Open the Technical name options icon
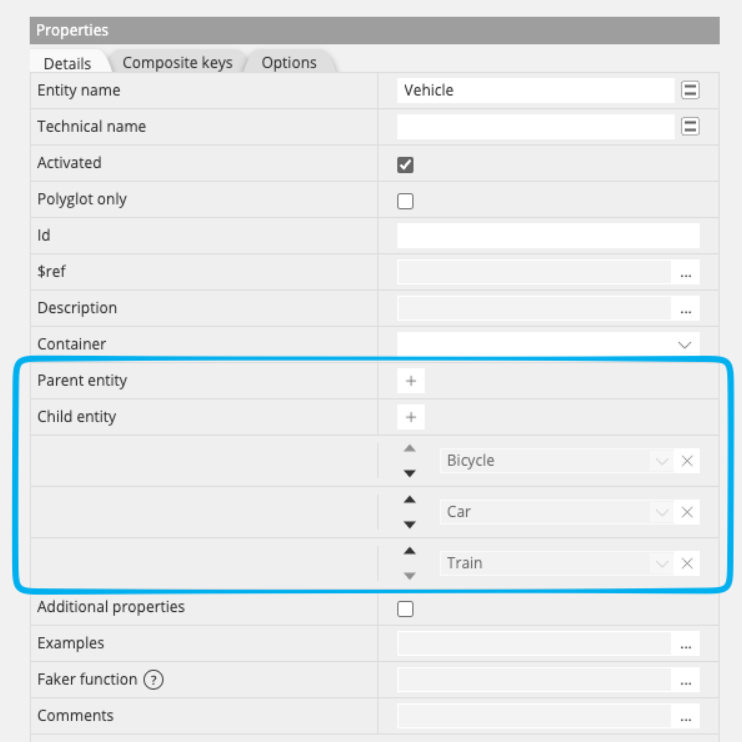This screenshot has width=742, height=742. coord(690,126)
